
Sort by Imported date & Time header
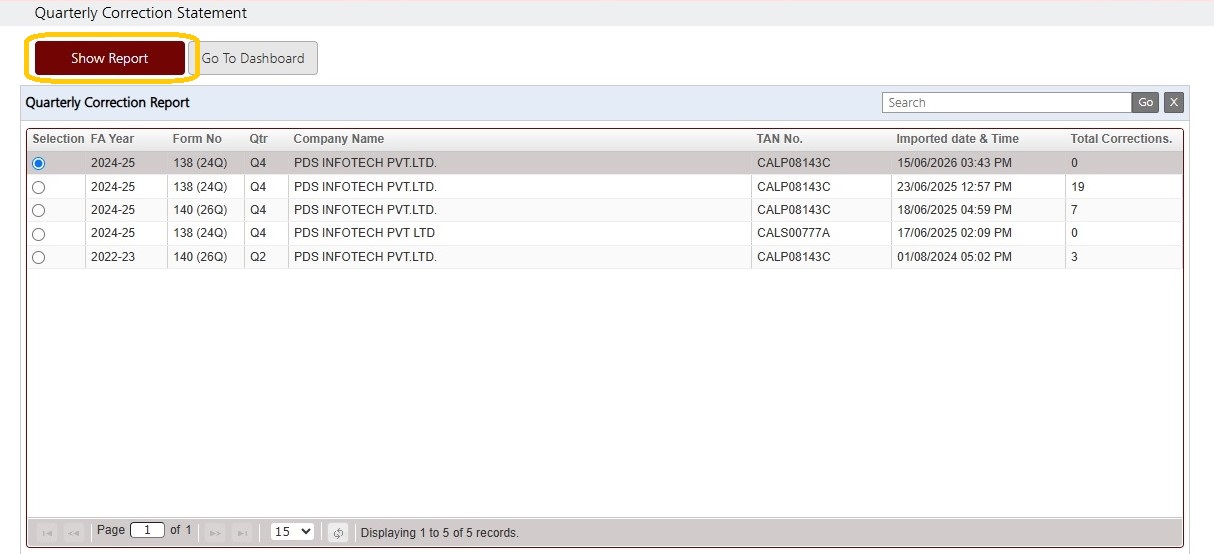(957, 139)
